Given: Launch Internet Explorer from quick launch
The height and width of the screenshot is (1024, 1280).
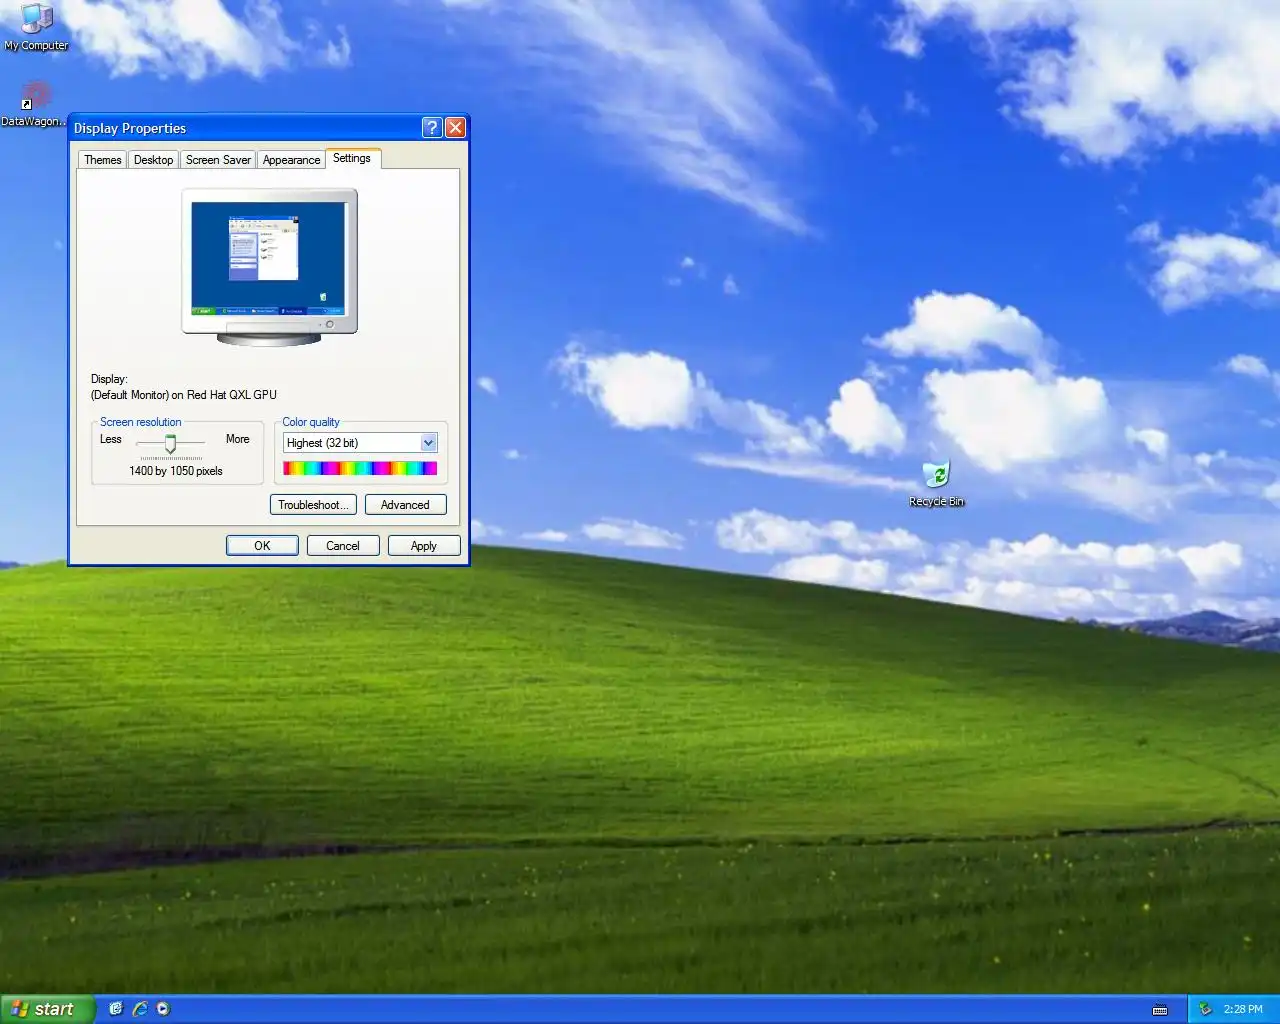Looking at the screenshot, I should (140, 1009).
